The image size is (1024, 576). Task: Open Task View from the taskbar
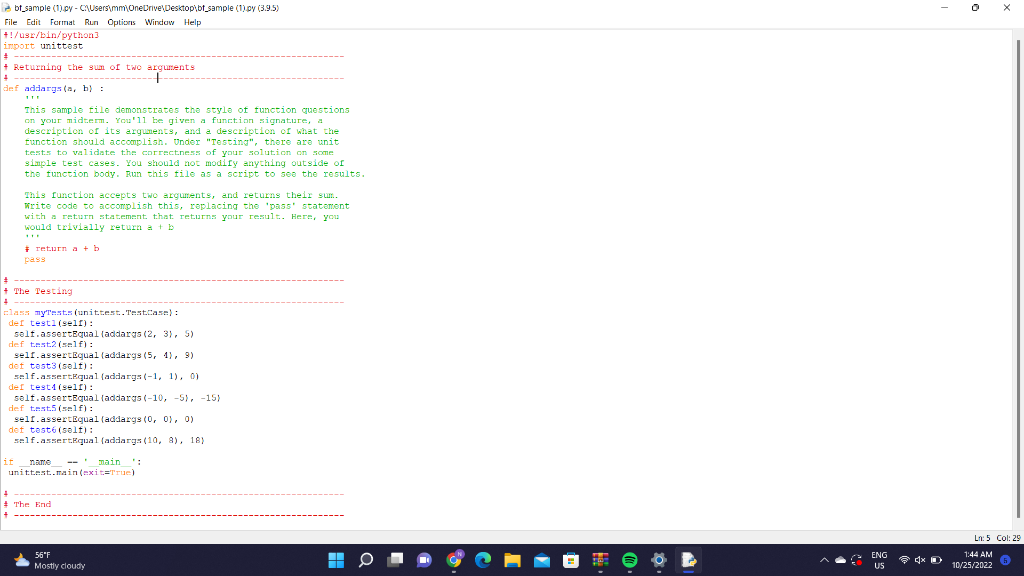(395, 560)
